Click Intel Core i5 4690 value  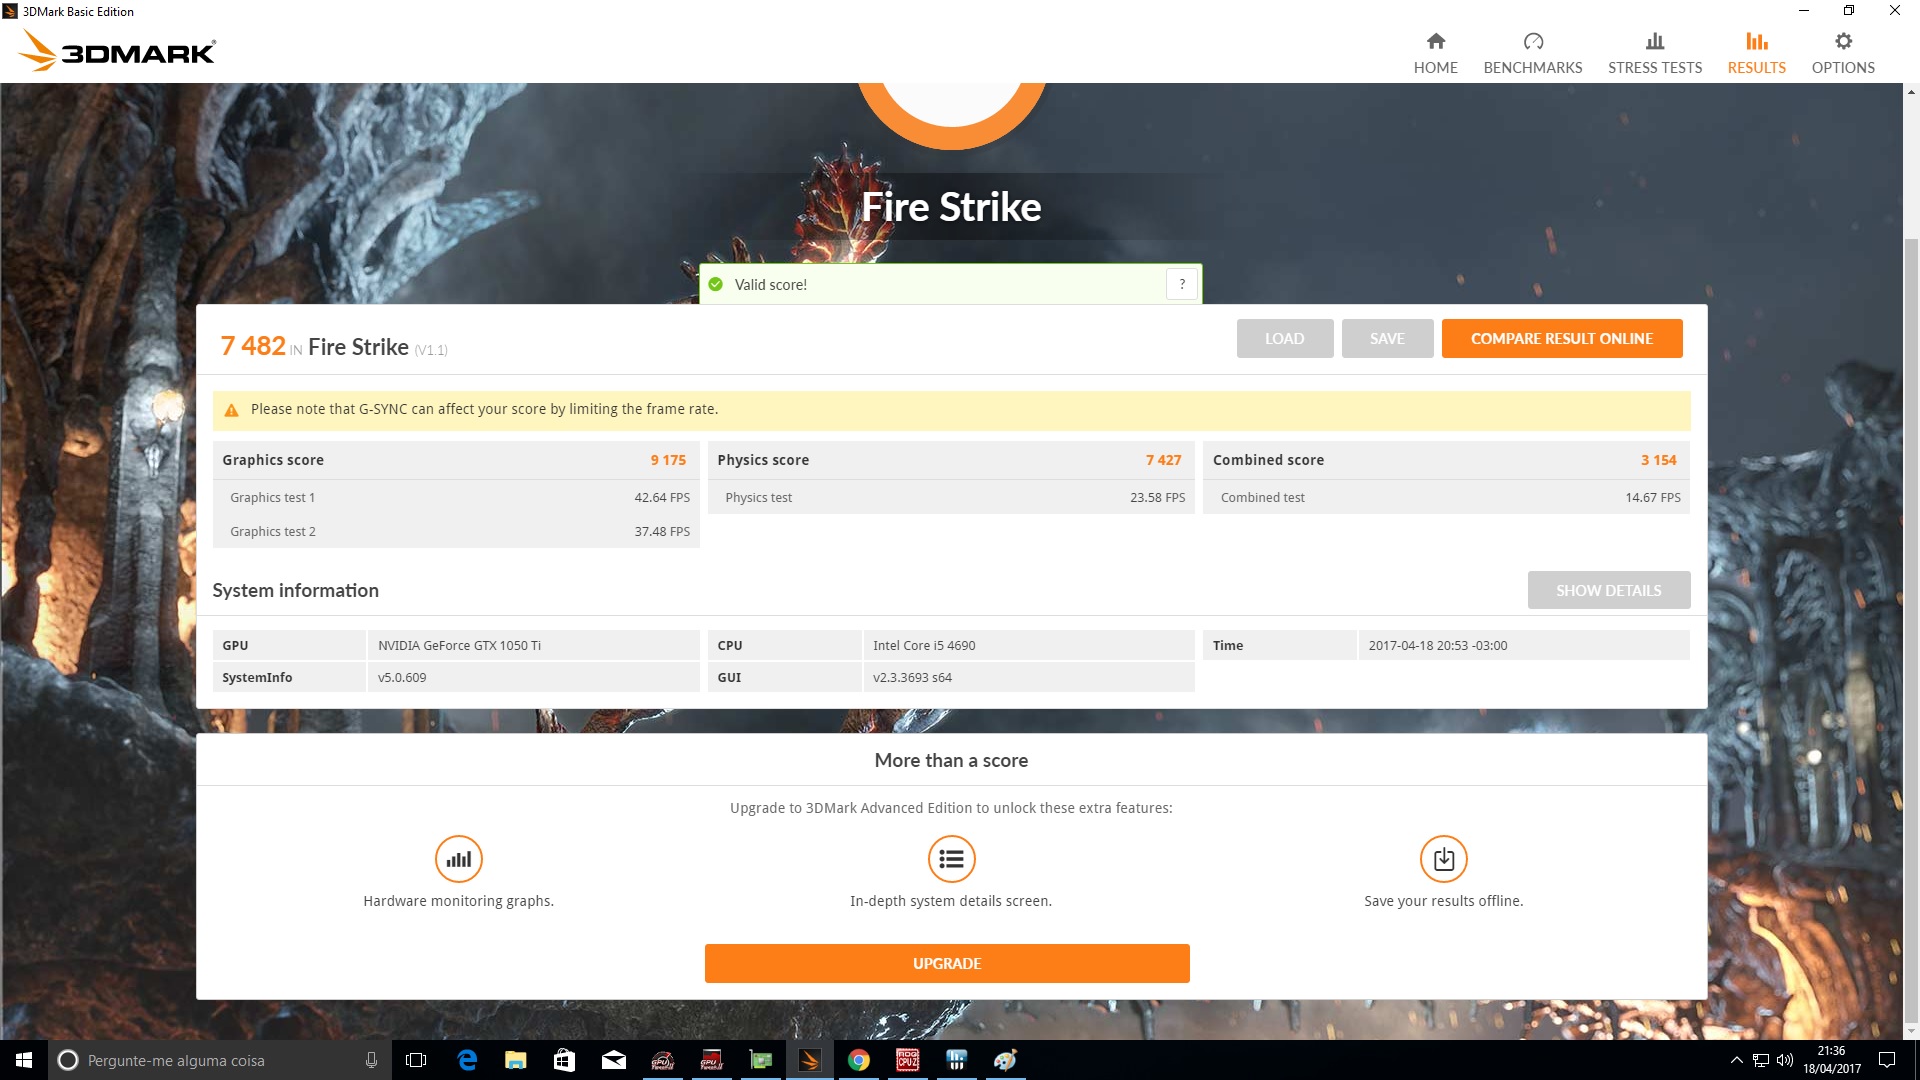click(924, 645)
